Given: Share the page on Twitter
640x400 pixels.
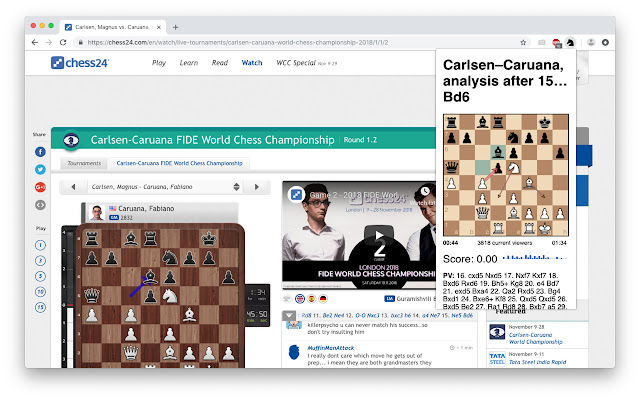Looking at the screenshot, I should point(40,169).
